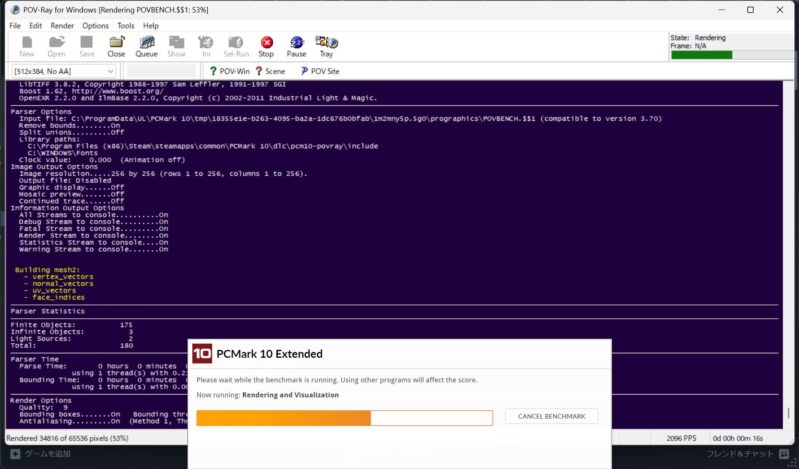Image resolution: width=799 pixels, height=469 pixels.
Task: Click the 'Light Sources: 2' line
Action: point(71,338)
